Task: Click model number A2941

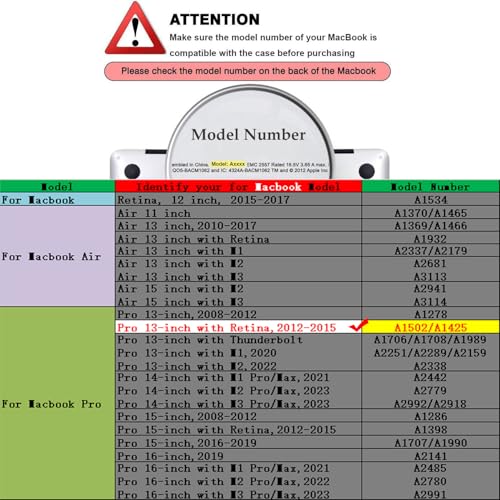Action: tap(430, 289)
